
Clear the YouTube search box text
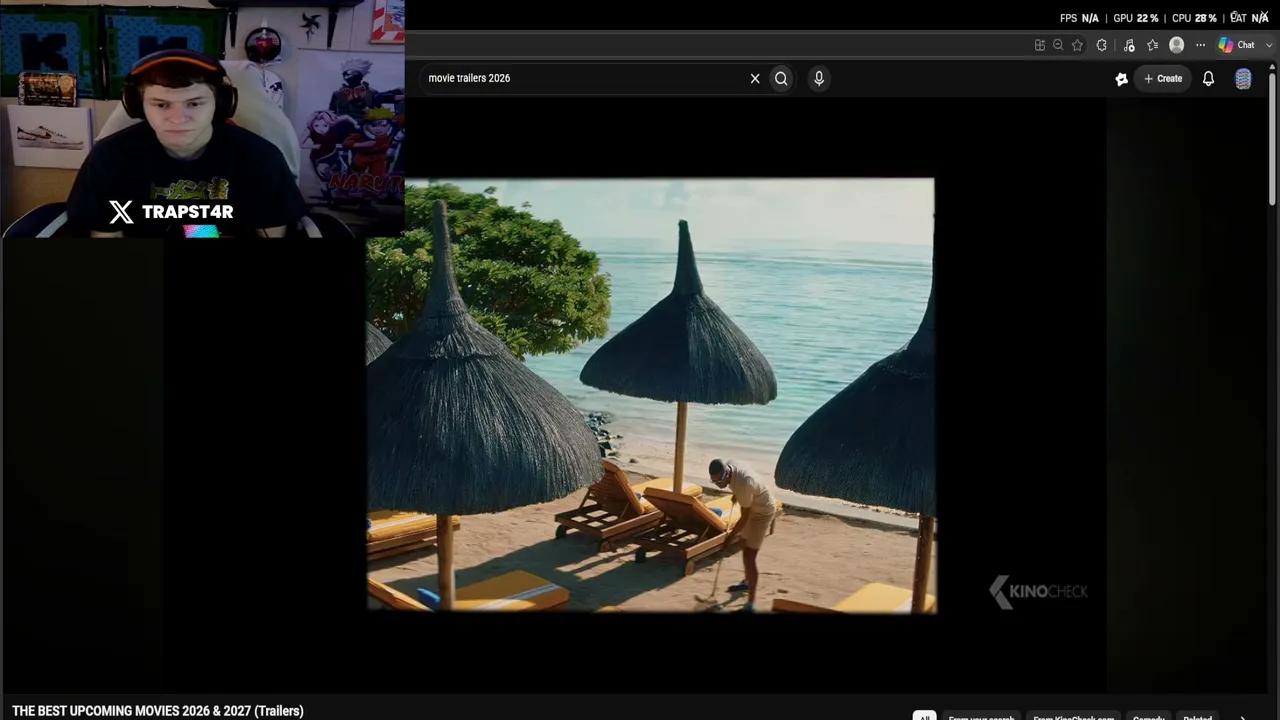click(755, 78)
